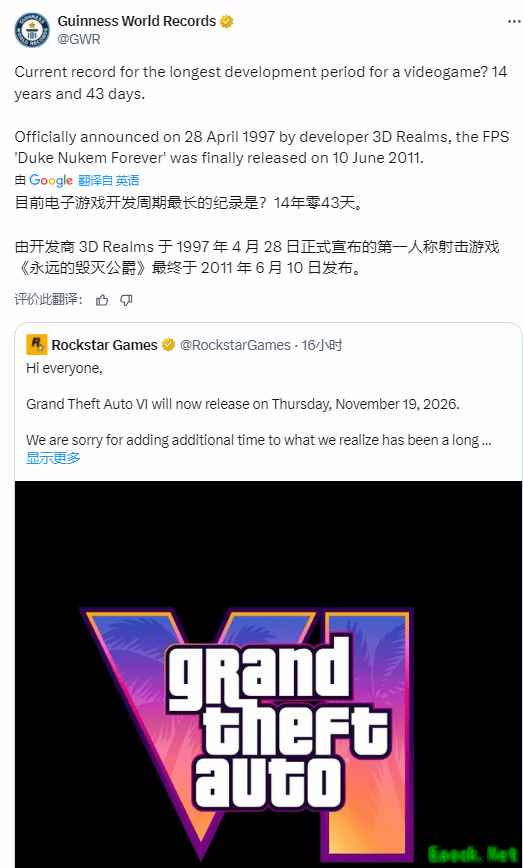Image resolution: width=523 pixels, height=868 pixels.
Task: Open the @RockstarGames handle link
Action: click(236, 345)
